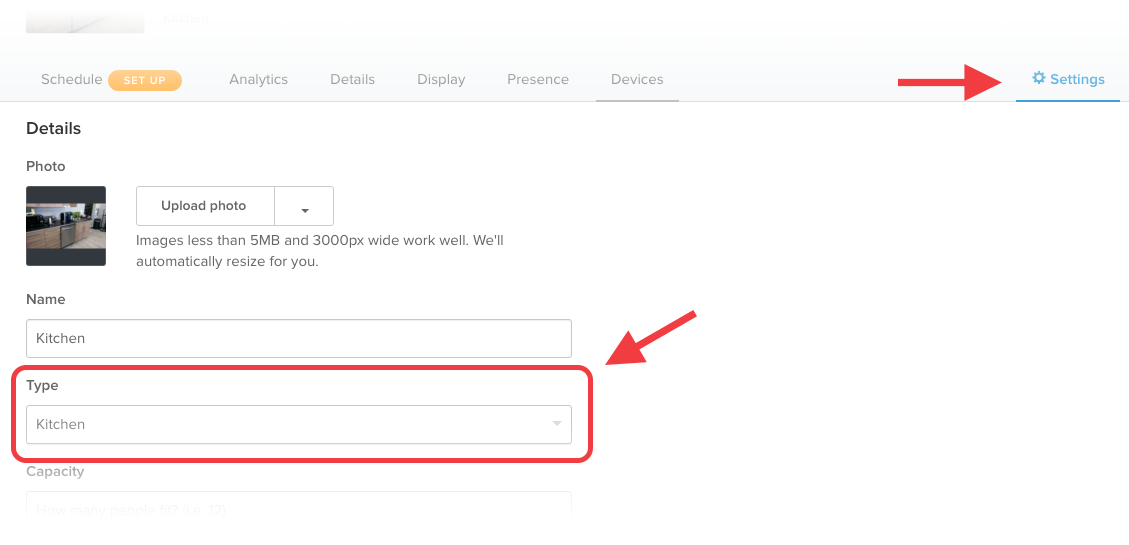
Task: Click the Upload photo button
Action: [x=205, y=206]
